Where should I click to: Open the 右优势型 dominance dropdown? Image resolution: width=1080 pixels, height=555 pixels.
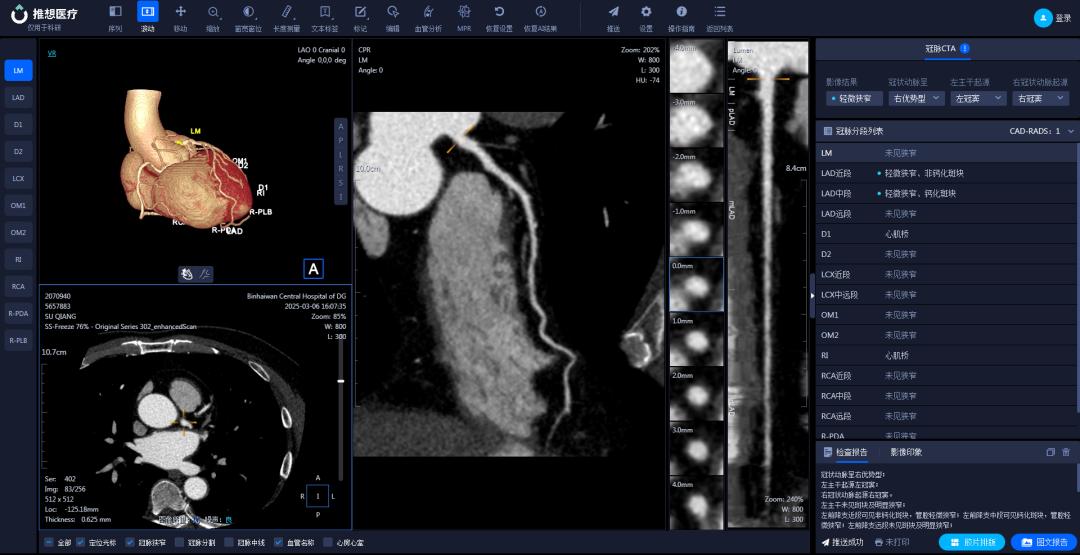click(x=915, y=98)
